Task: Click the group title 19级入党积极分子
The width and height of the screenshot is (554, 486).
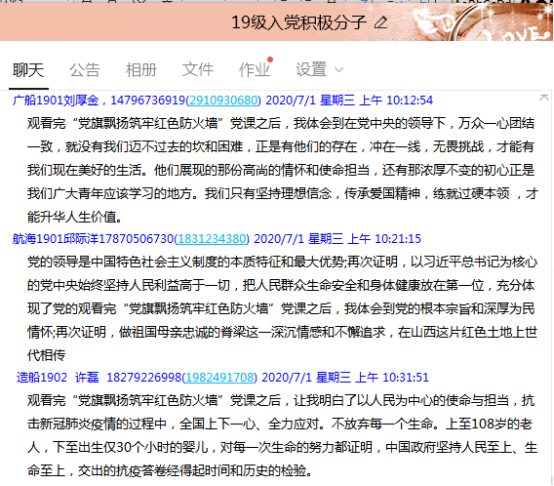Action: 299,23
